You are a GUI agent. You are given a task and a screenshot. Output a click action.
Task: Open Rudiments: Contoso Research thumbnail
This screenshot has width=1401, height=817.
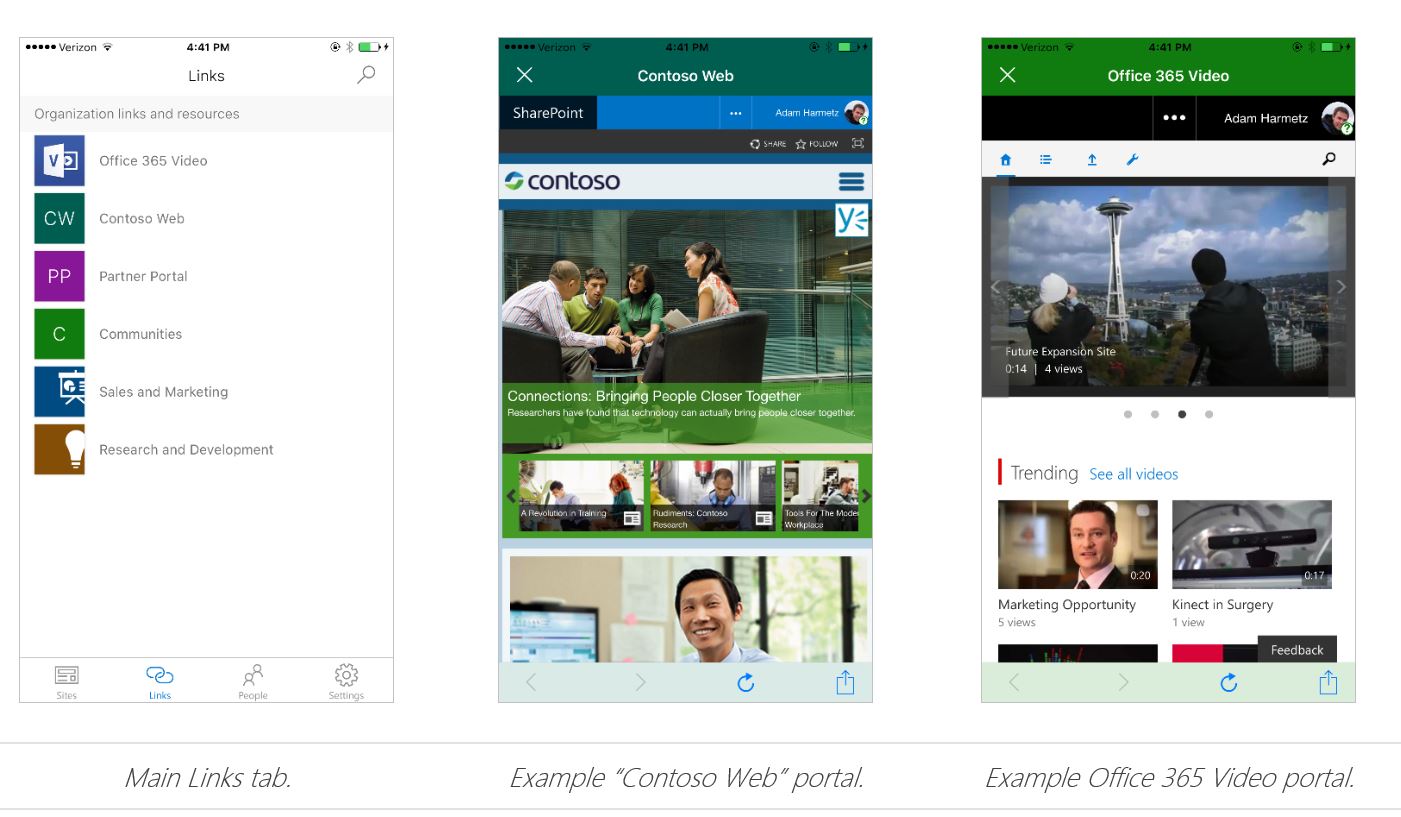(713, 496)
